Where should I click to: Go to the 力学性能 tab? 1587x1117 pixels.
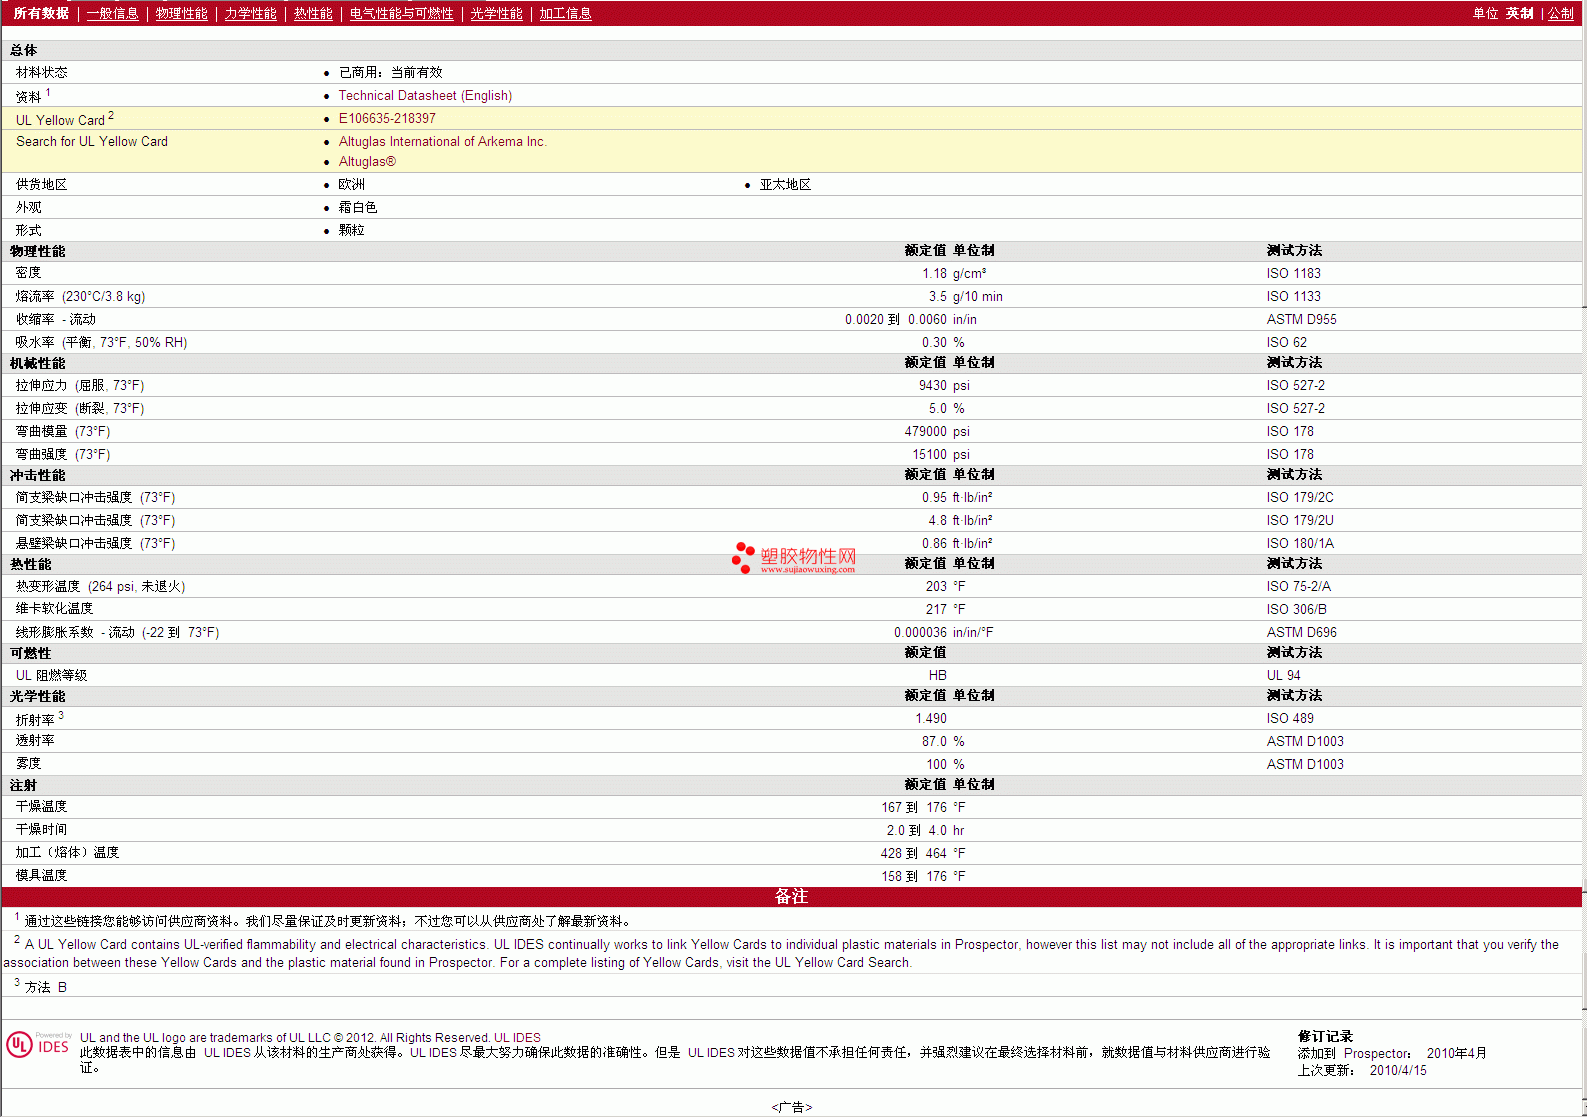250,14
